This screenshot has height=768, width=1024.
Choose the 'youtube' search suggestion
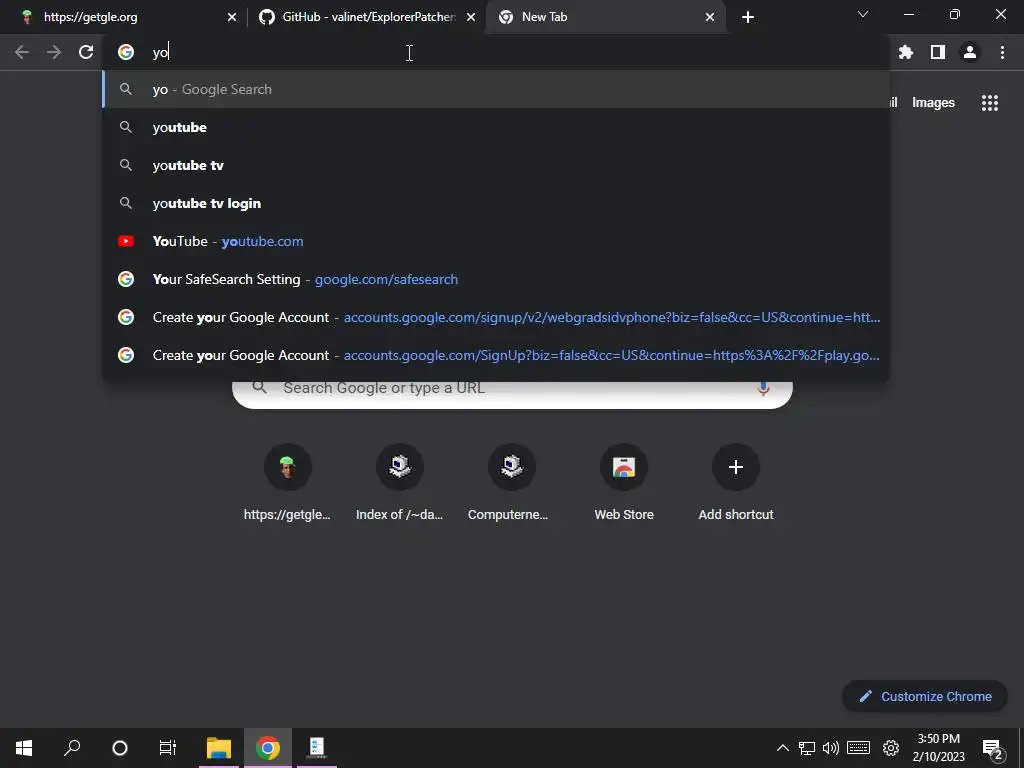pyautogui.click(x=496, y=127)
